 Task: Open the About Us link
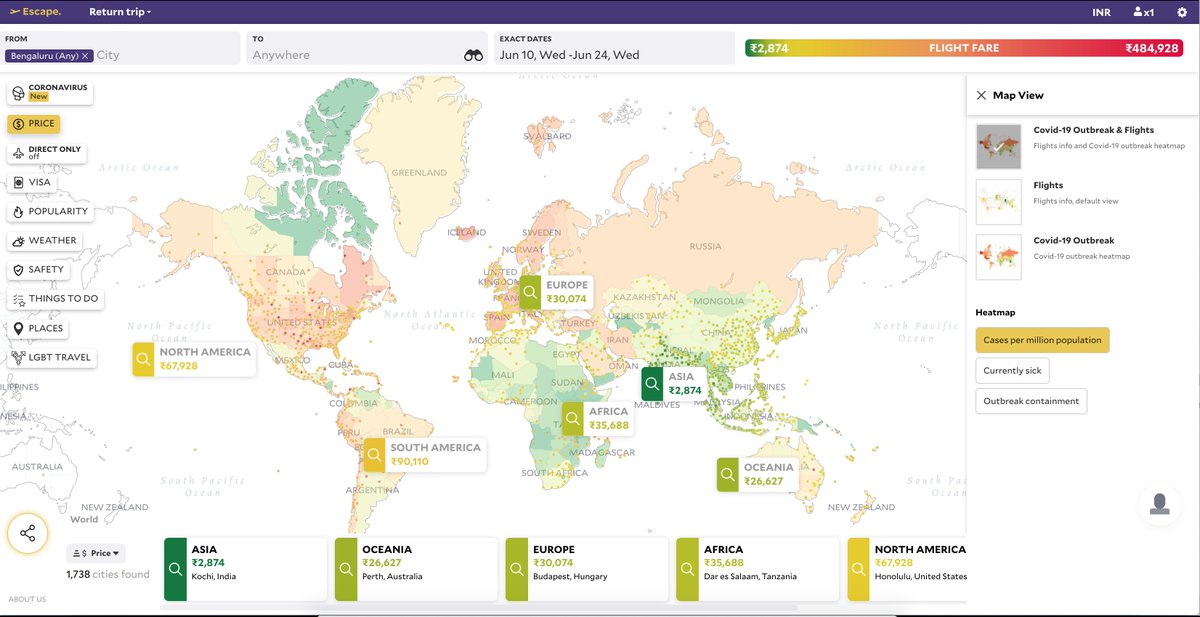click(x=27, y=599)
